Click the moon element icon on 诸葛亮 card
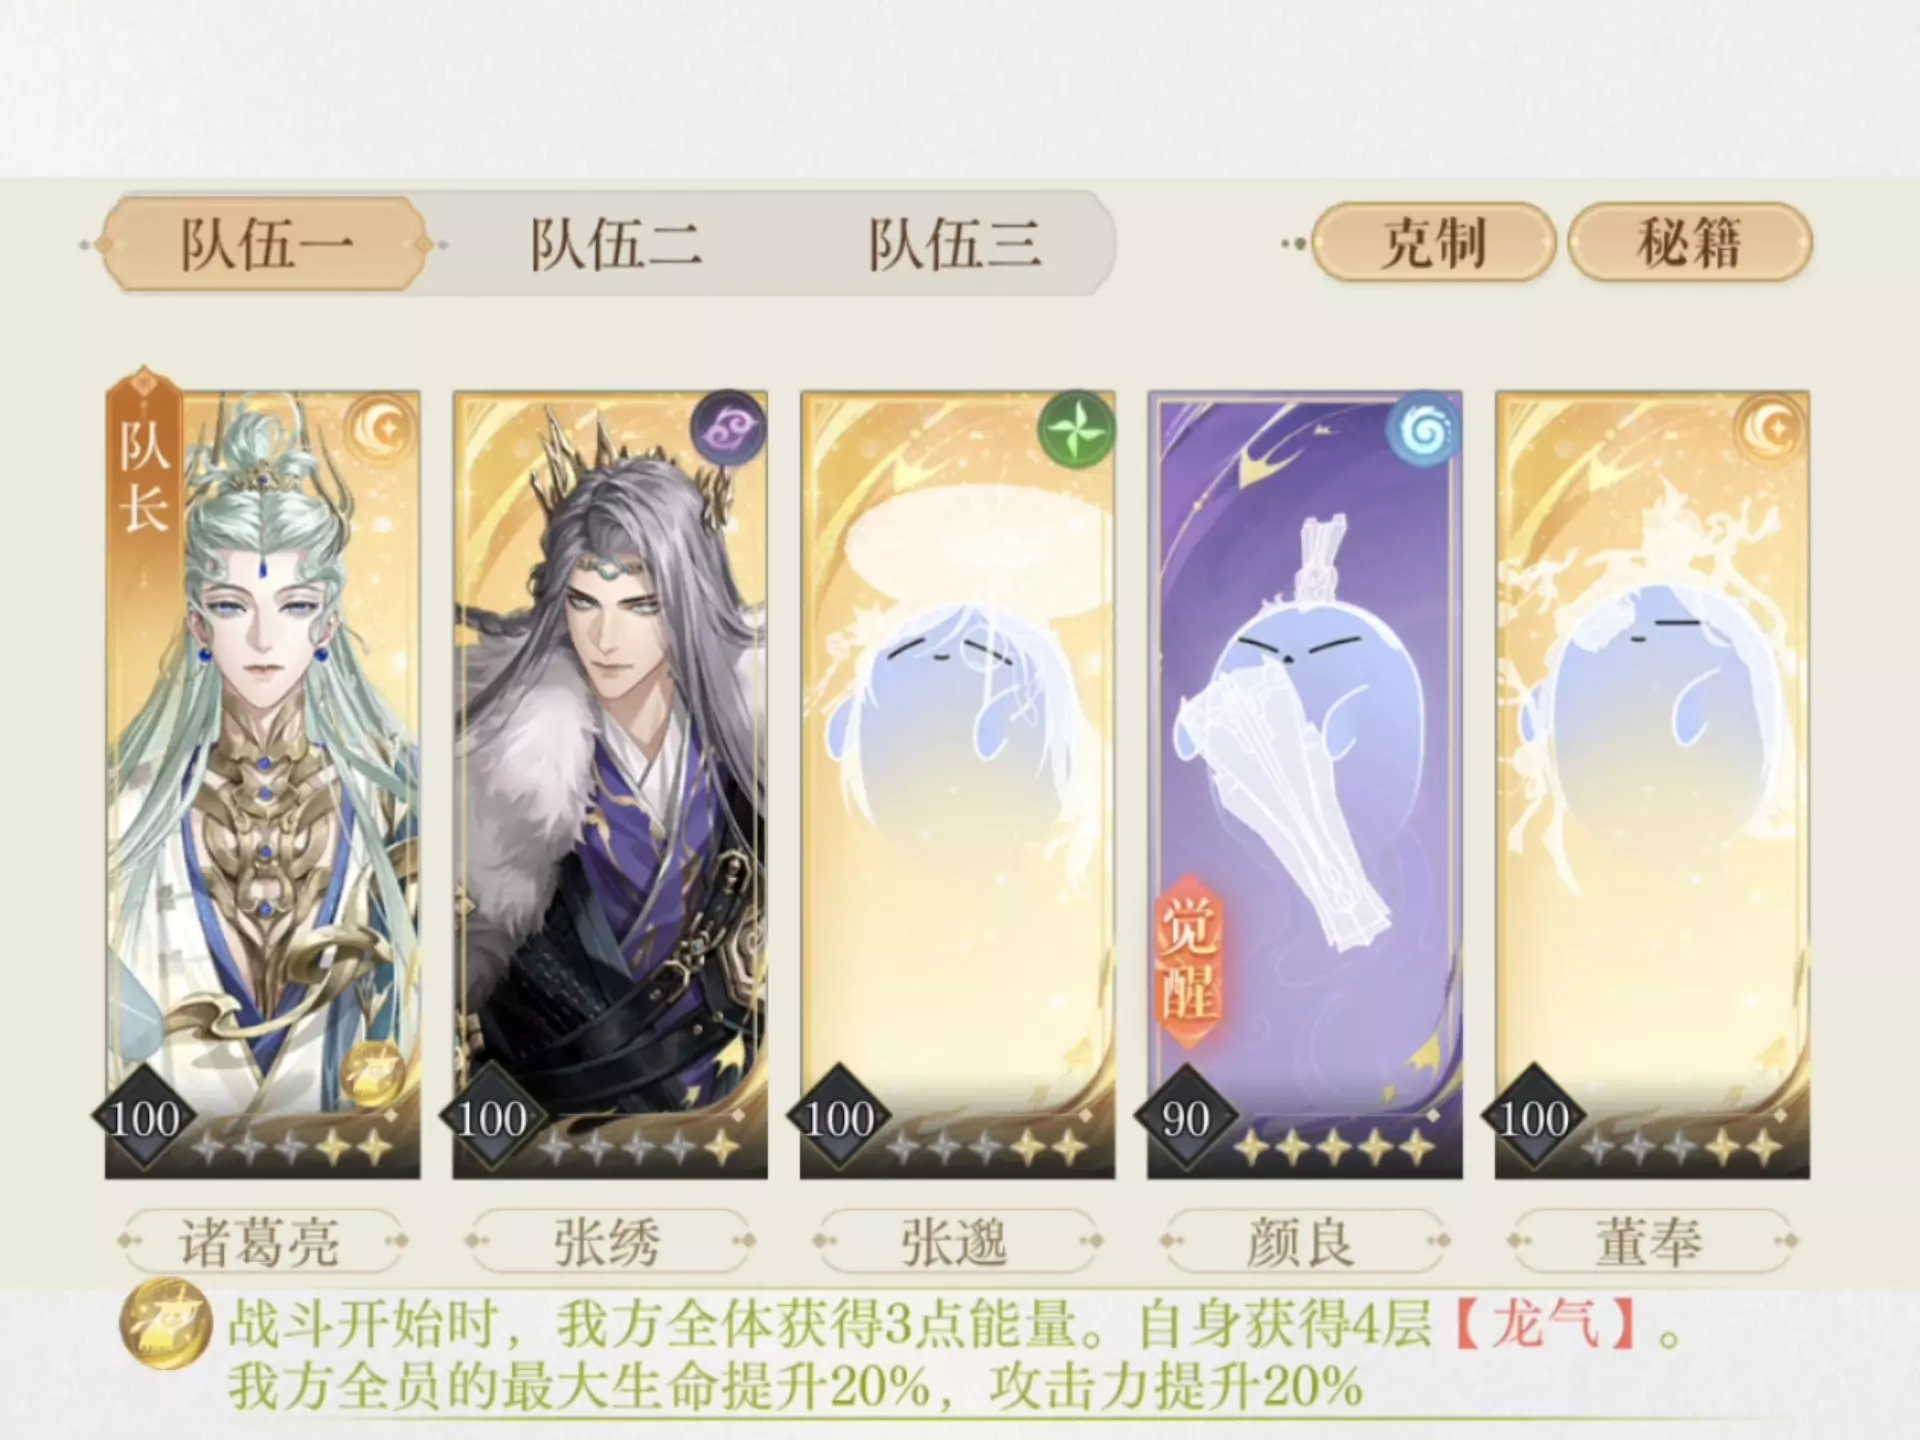 (380, 431)
